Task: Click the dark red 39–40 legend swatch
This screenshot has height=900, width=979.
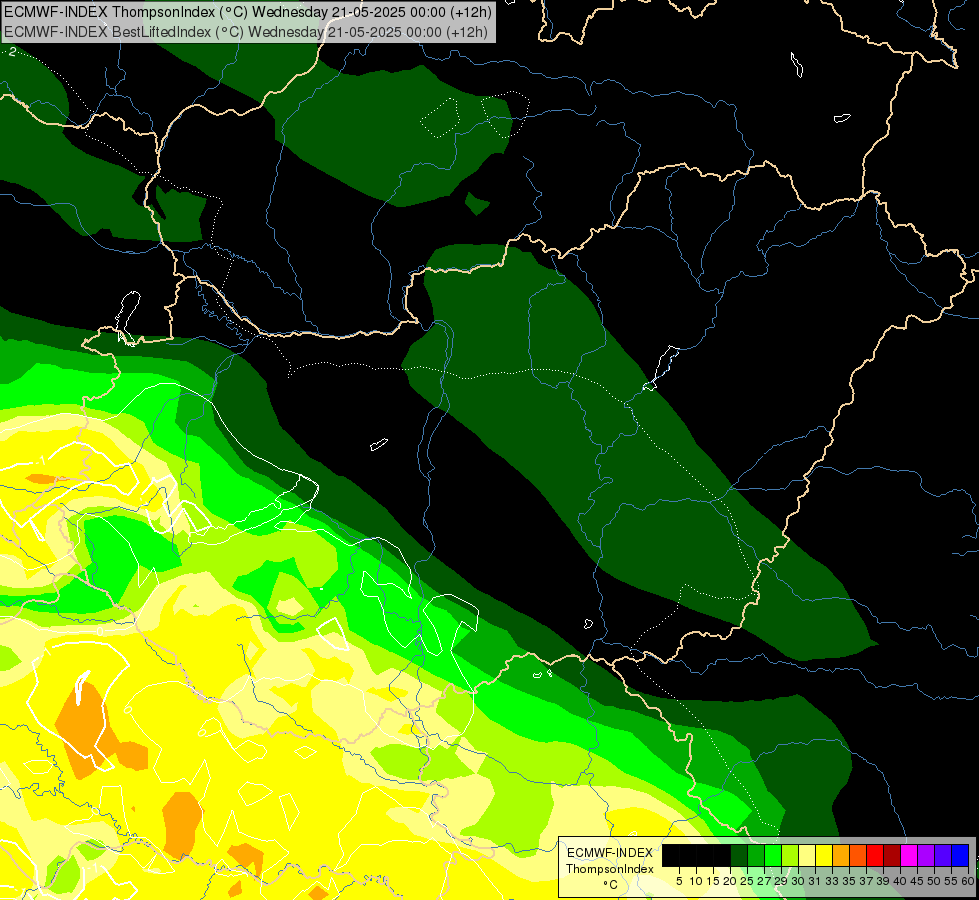Action: [x=892, y=855]
